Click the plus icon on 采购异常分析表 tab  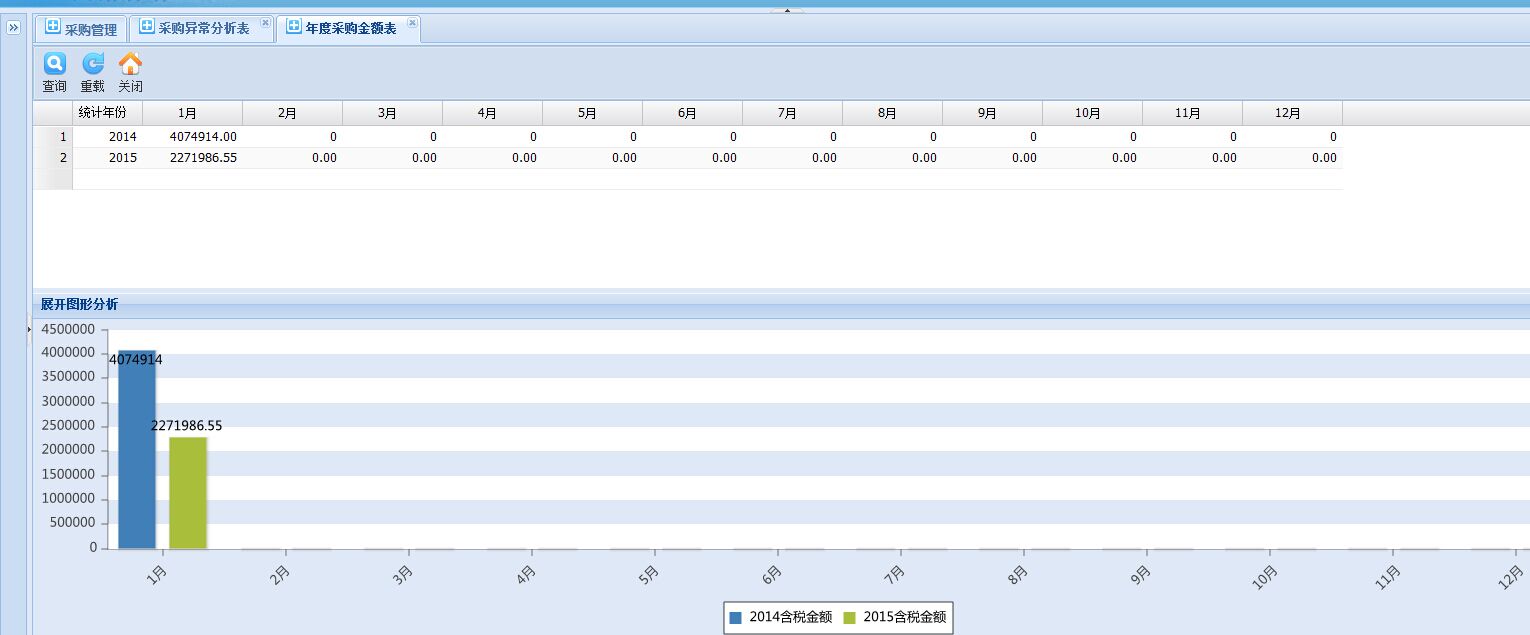click(x=147, y=27)
